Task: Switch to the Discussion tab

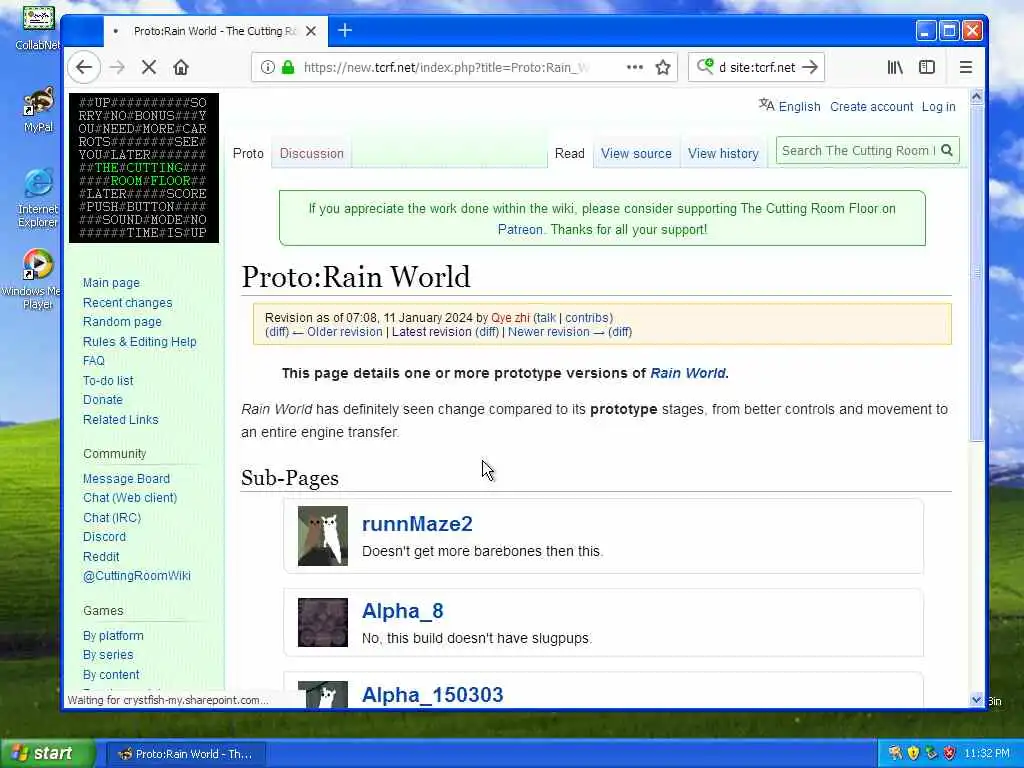Action: [312, 153]
